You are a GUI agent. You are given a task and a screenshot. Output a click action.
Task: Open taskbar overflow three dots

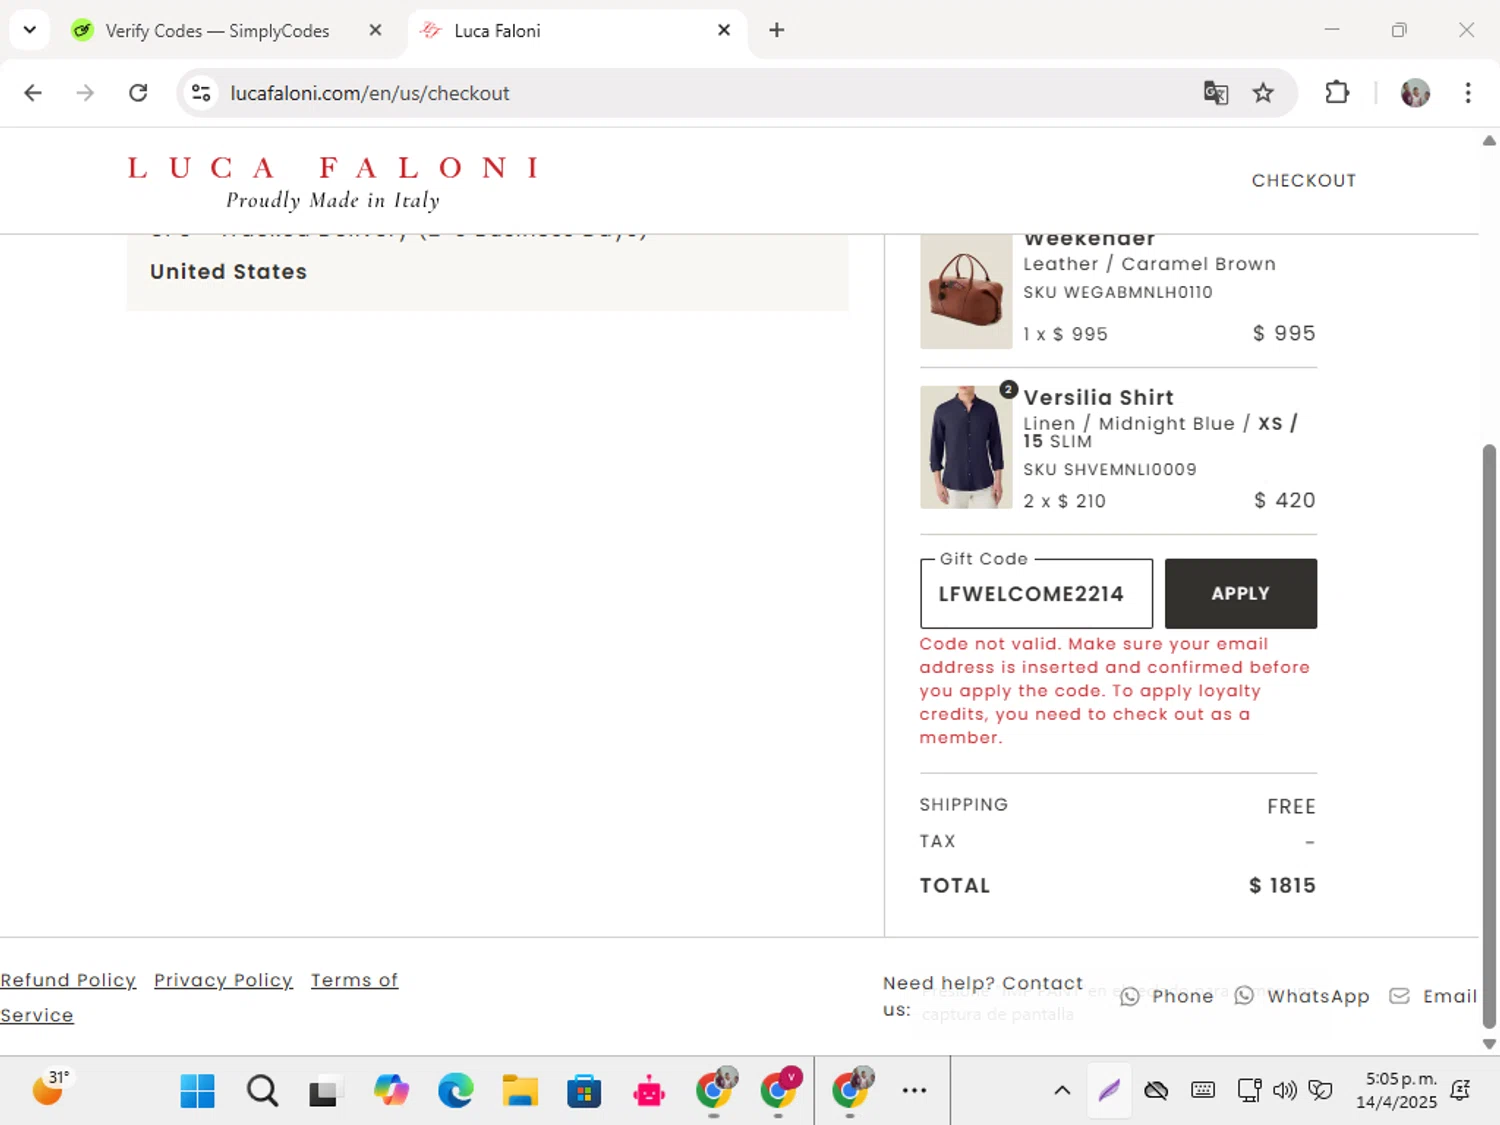(x=914, y=1091)
